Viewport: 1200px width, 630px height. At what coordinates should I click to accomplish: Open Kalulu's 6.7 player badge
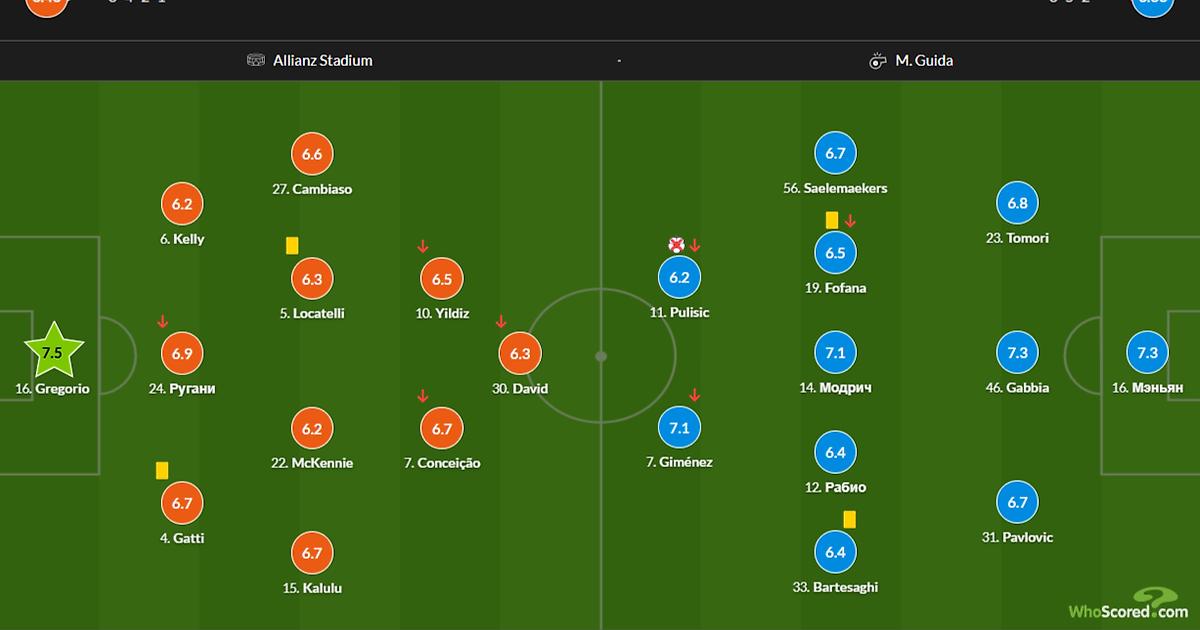pyautogui.click(x=312, y=553)
